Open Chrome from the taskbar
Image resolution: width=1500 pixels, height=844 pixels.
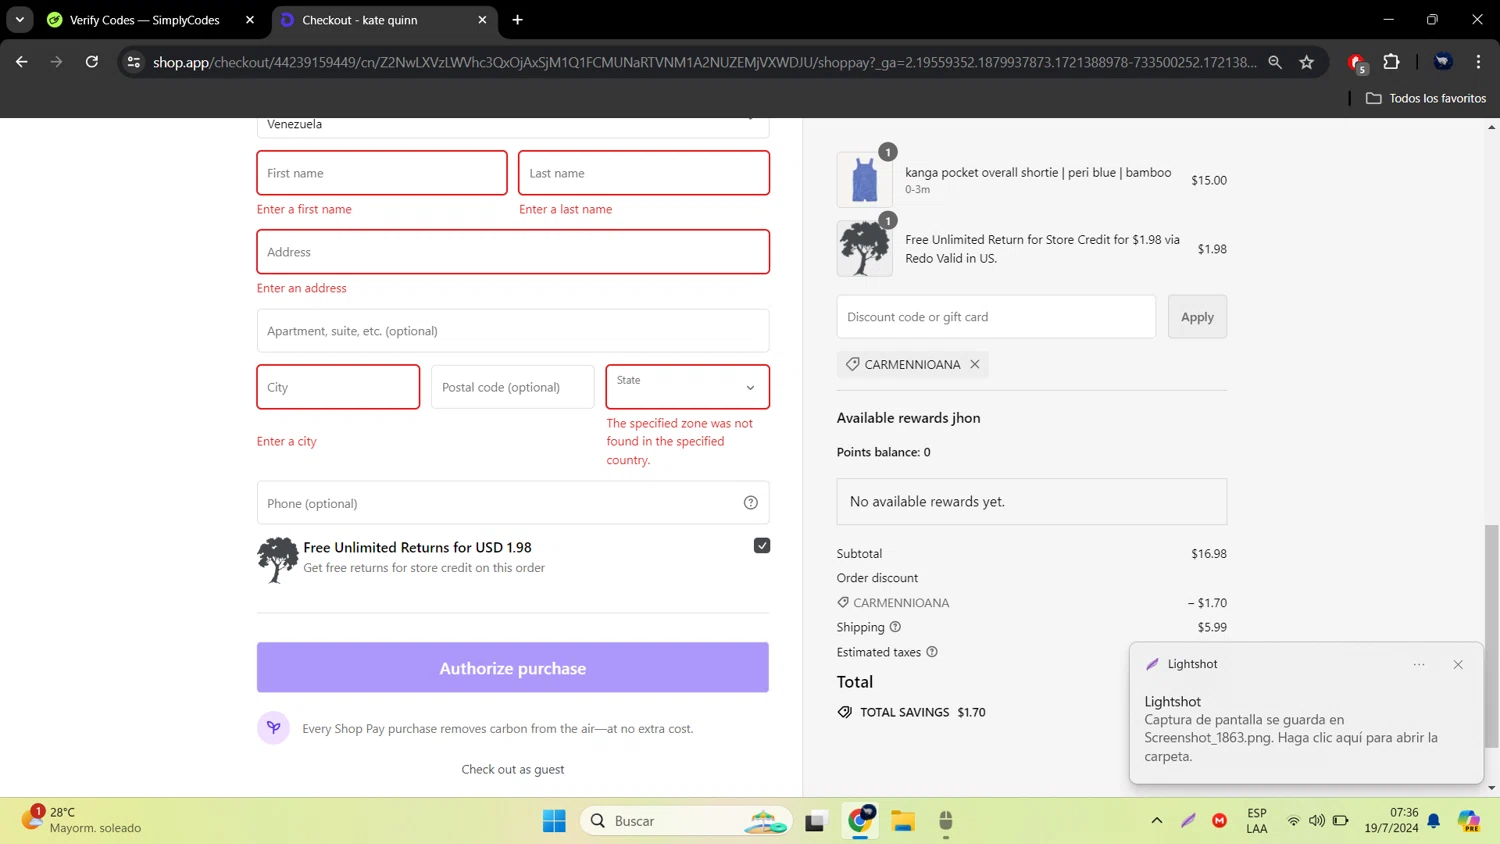pos(860,821)
